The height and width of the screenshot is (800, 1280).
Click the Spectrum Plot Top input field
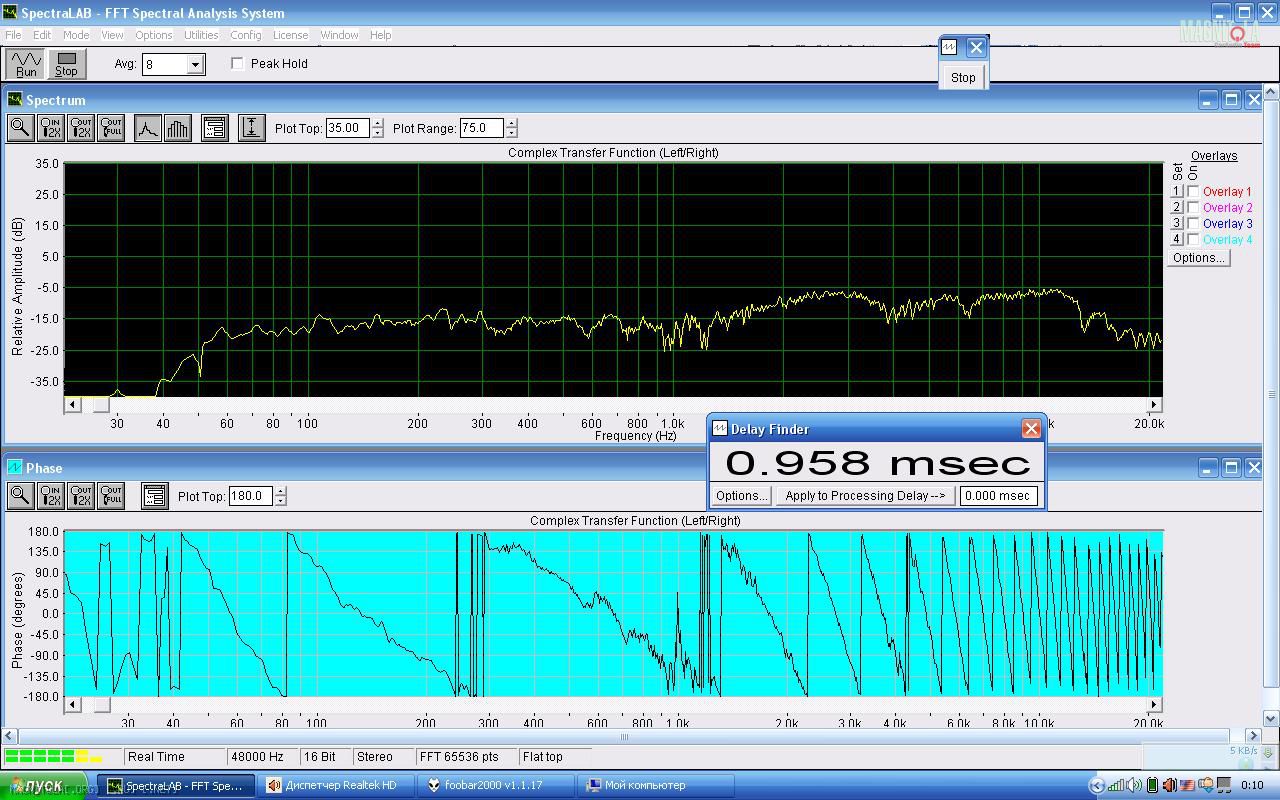pyautogui.click(x=348, y=128)
